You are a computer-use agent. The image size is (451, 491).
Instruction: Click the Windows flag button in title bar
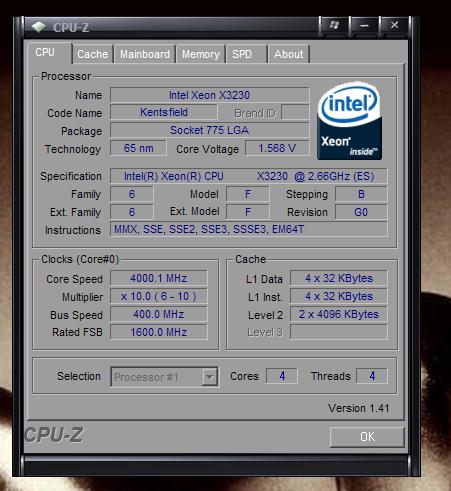[334, 25]
